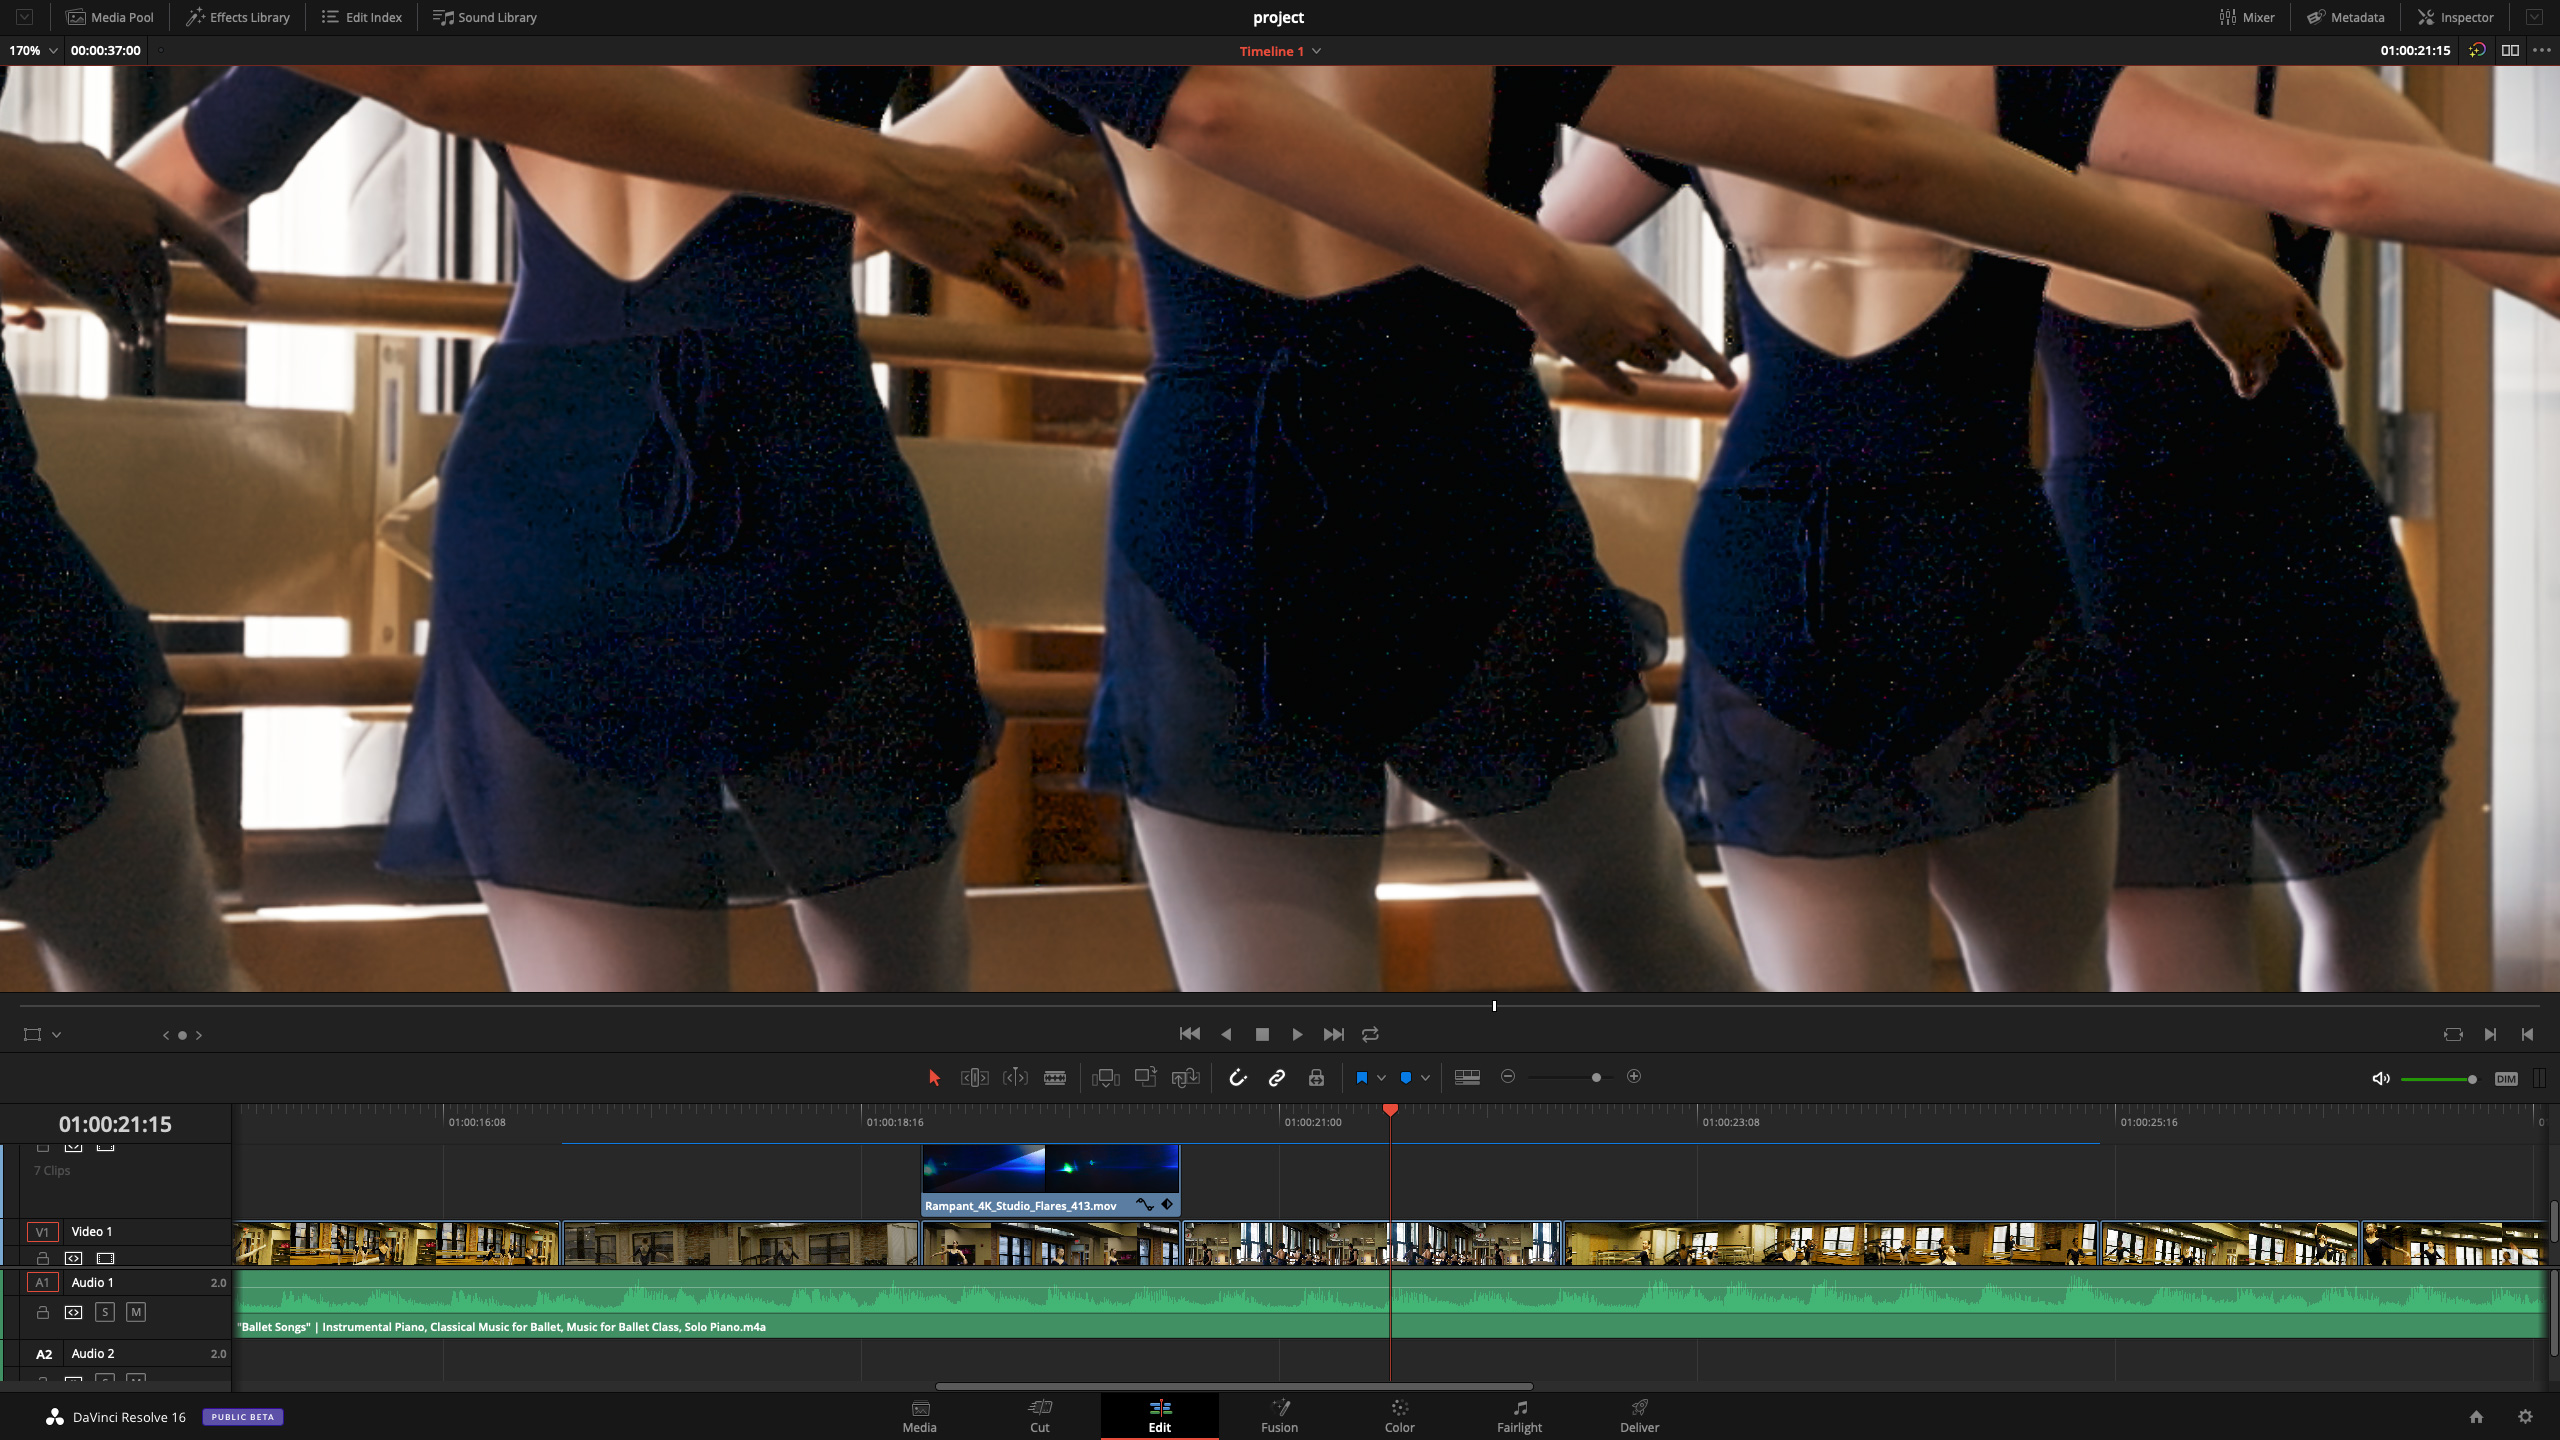Image resolution: width=2560 pixels, height=1440 pixels.
Task: Jump to previous edit point button
Action: coord(2527,1035)
